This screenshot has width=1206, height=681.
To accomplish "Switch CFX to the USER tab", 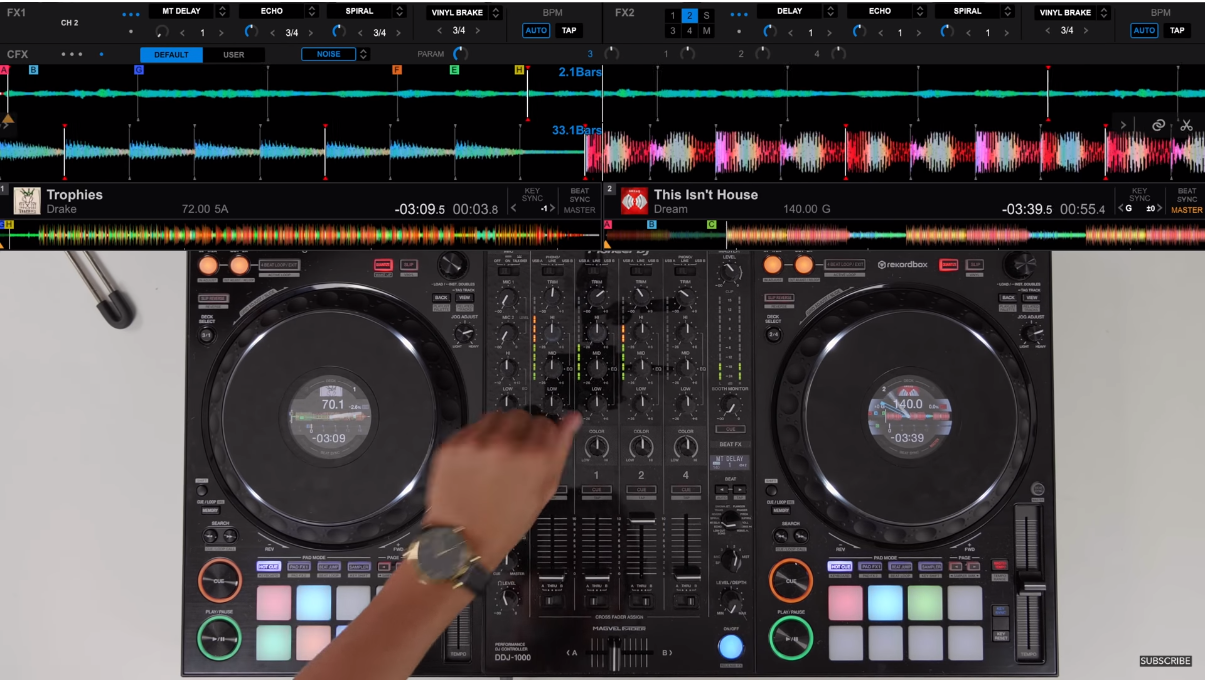I will point(235,53).
